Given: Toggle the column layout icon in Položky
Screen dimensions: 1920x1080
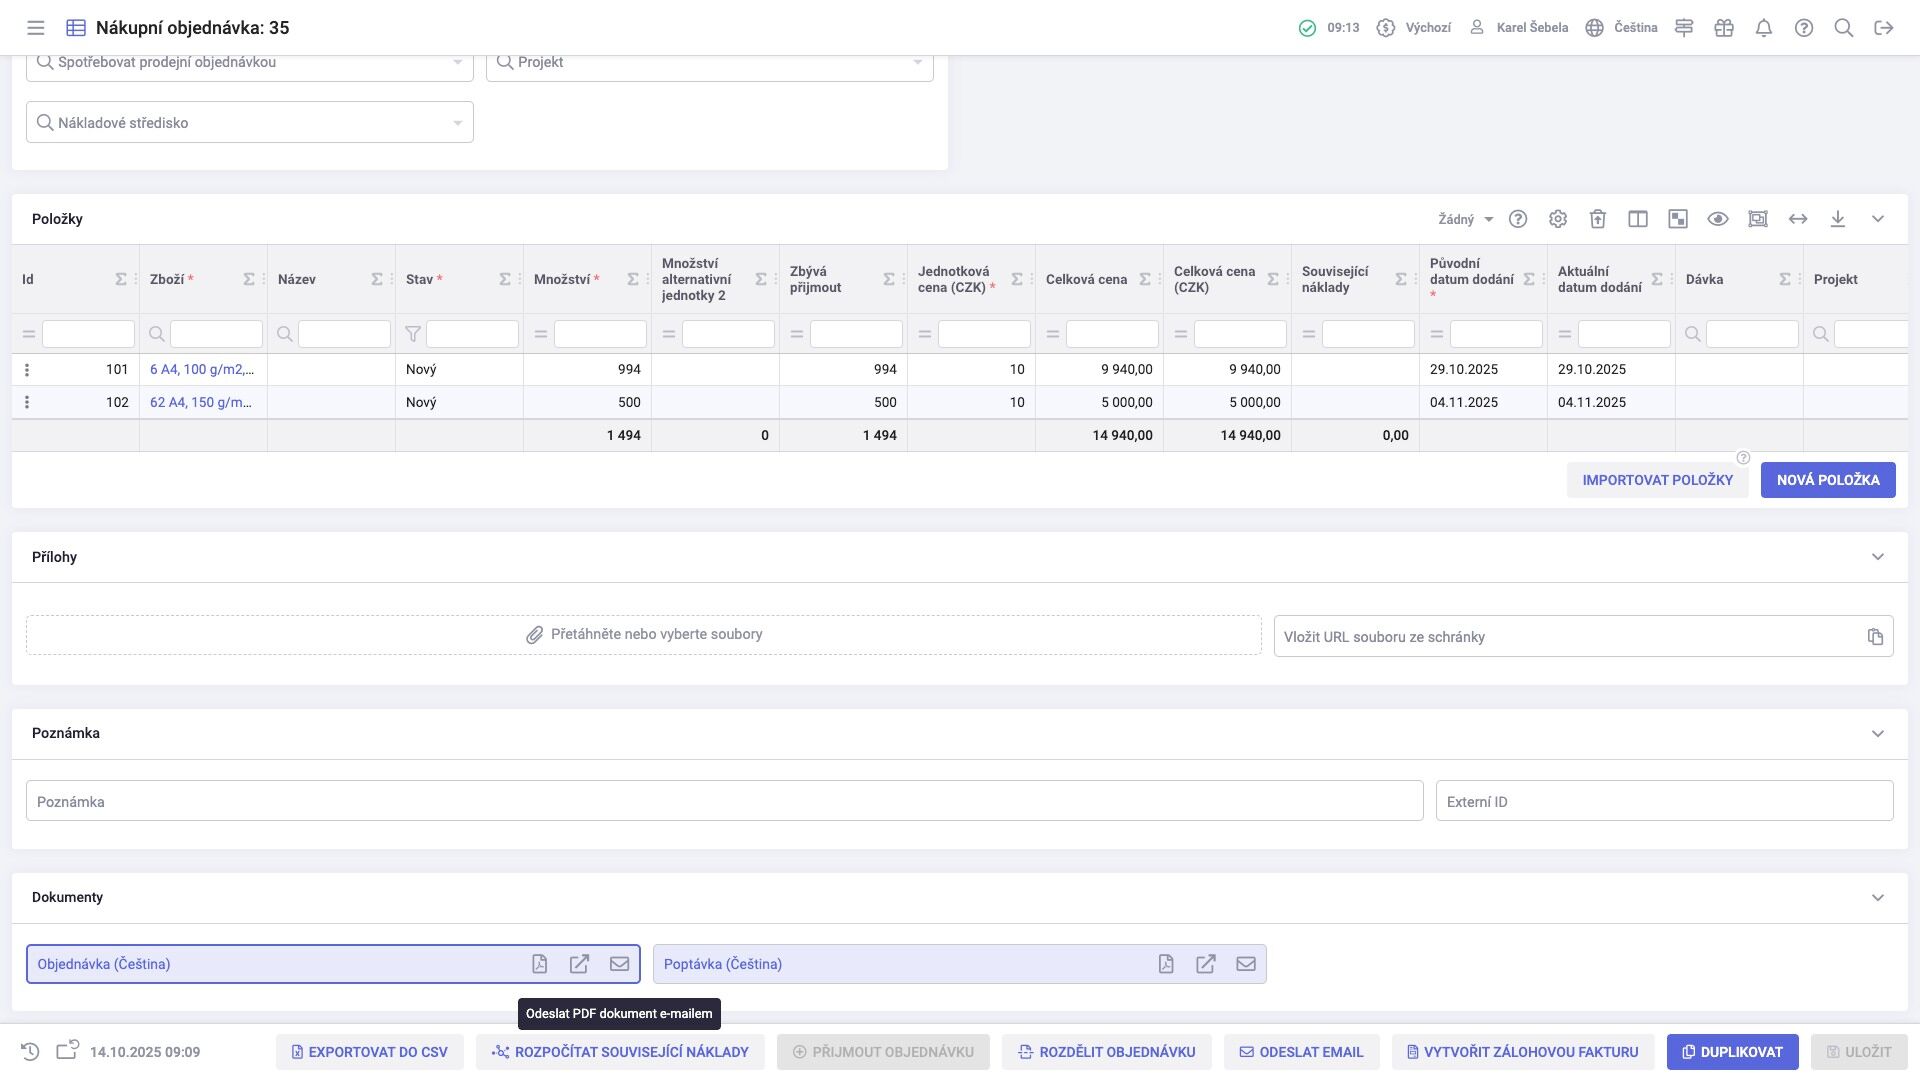Looking at the screenshot, I should pos(1638,219).
